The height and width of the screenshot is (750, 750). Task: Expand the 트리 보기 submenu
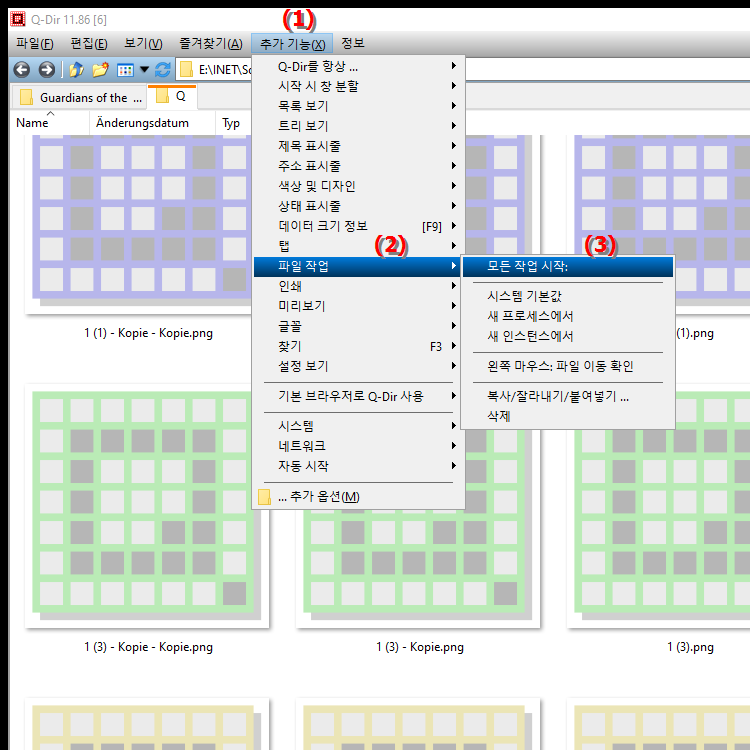coord(358,126)
